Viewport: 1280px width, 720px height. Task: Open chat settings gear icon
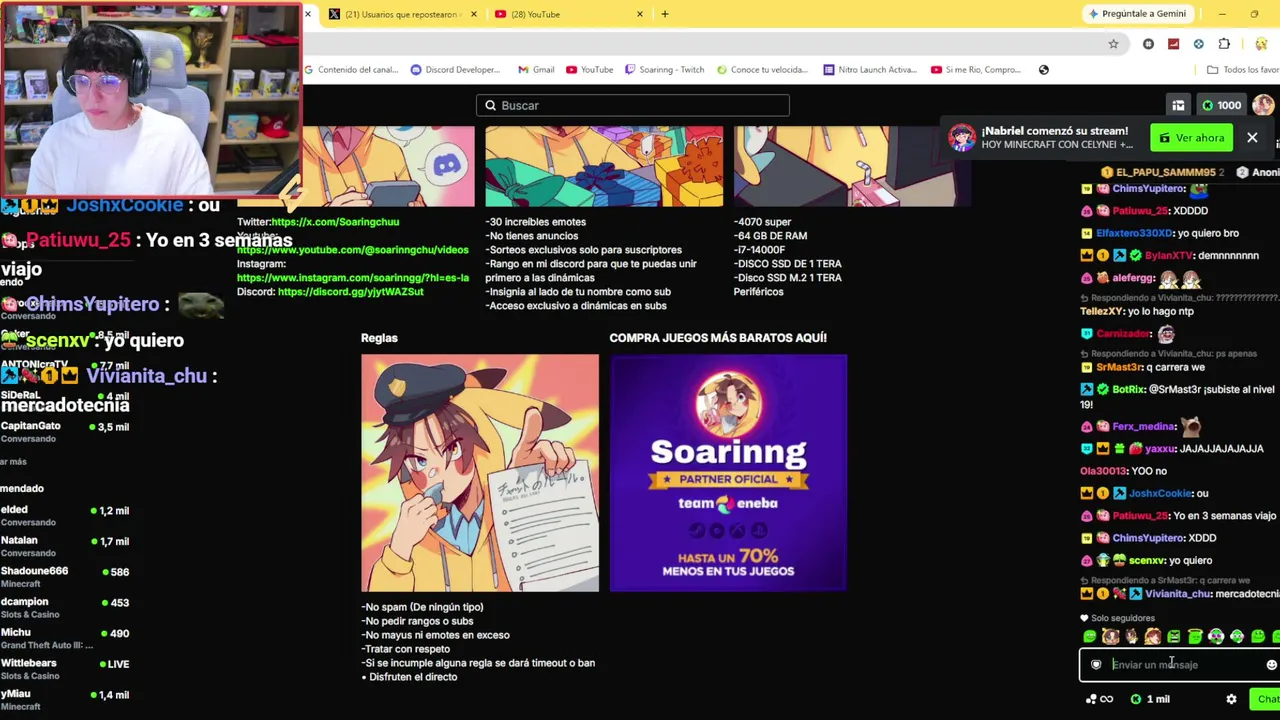coord(1231,700)
